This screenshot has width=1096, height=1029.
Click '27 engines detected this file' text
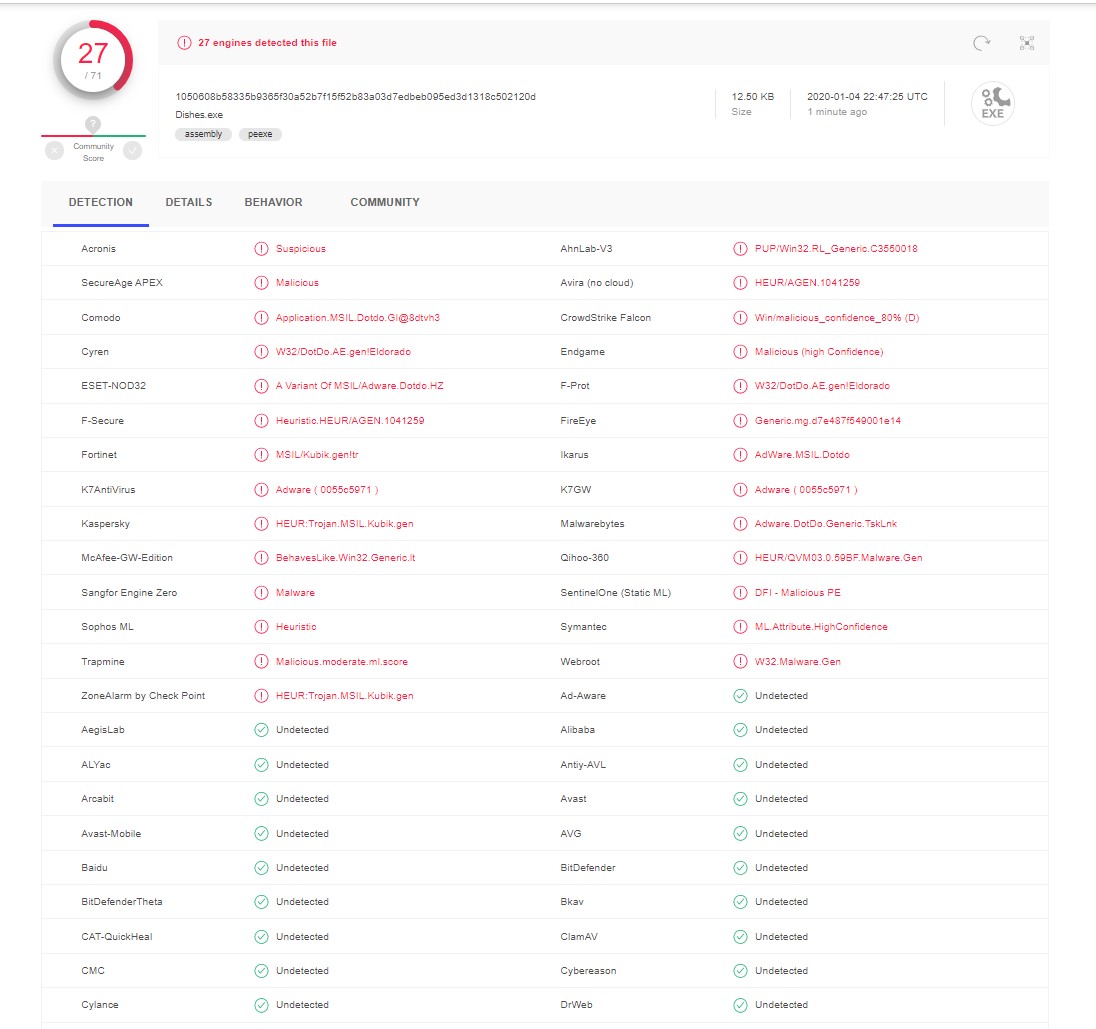pyautogui.click(x=267, y=43)
